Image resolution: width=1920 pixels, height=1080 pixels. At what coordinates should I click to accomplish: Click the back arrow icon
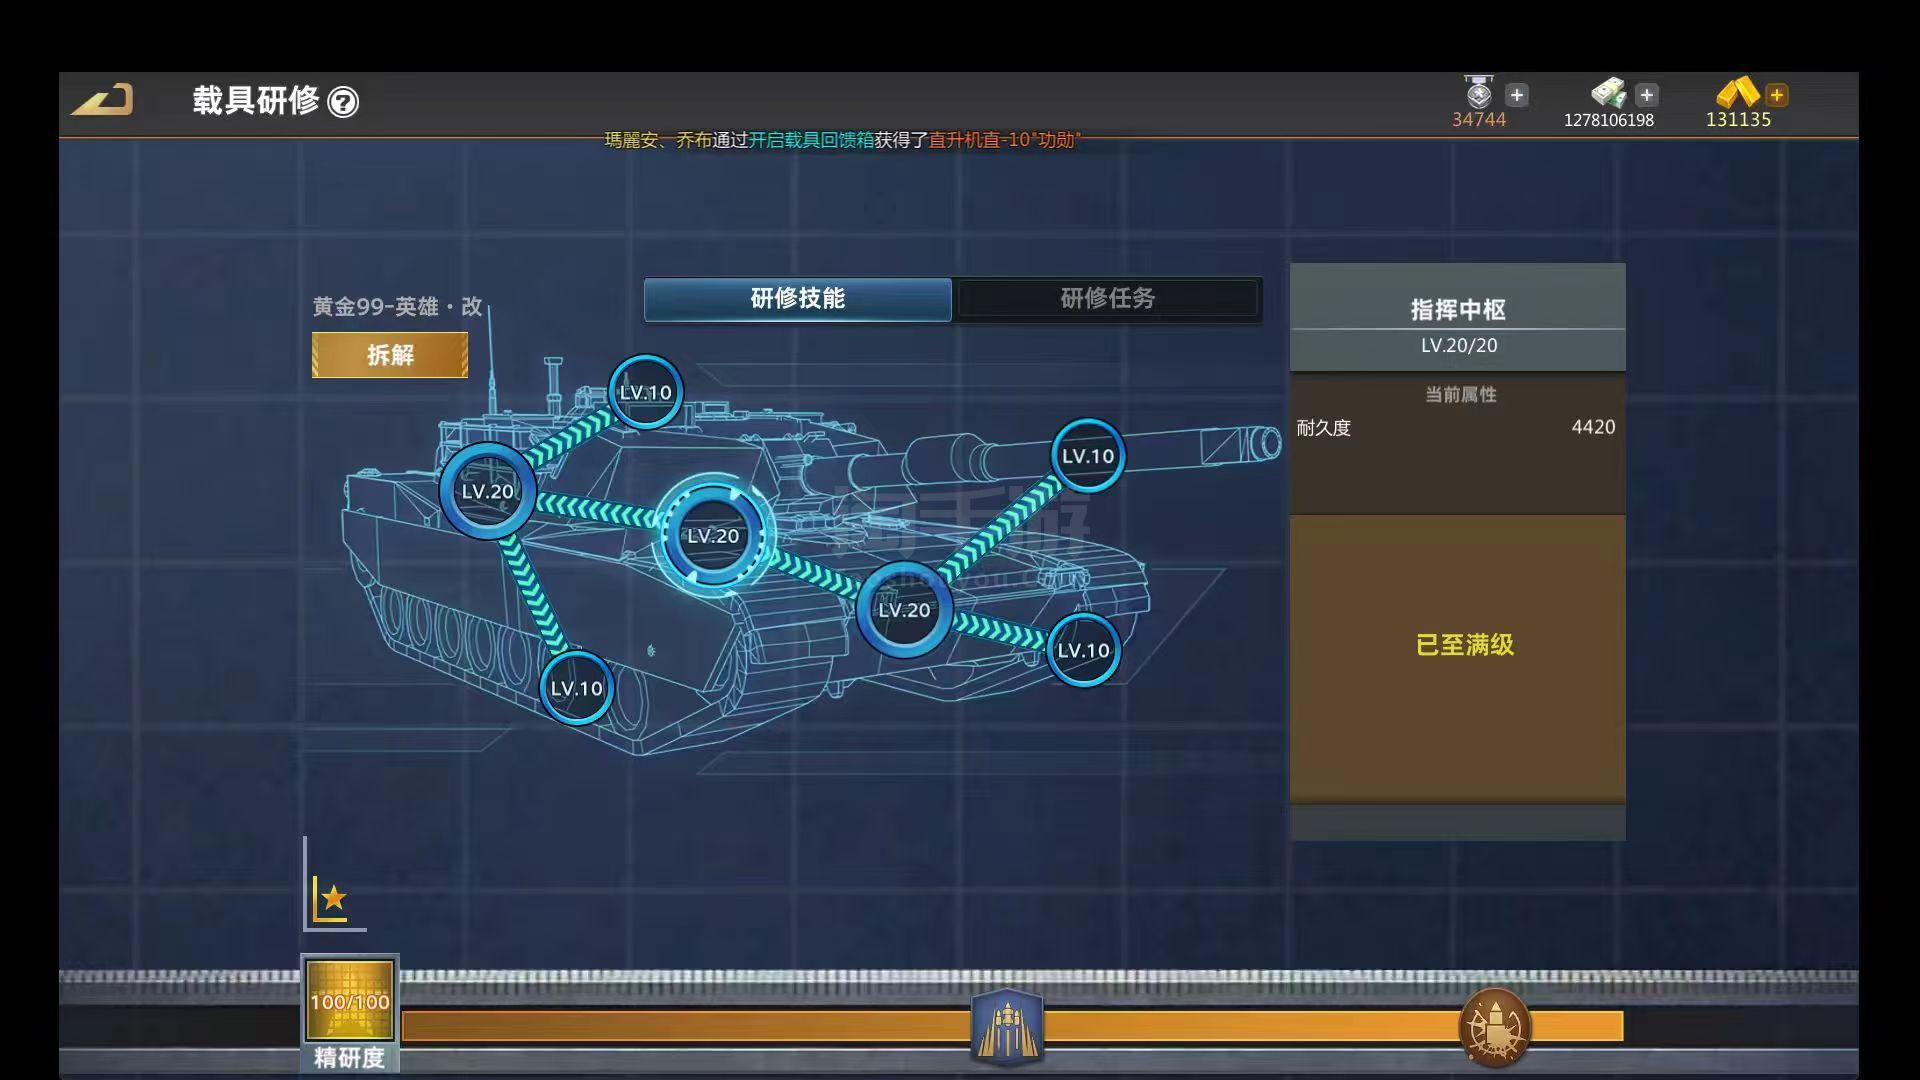[102, 99]
